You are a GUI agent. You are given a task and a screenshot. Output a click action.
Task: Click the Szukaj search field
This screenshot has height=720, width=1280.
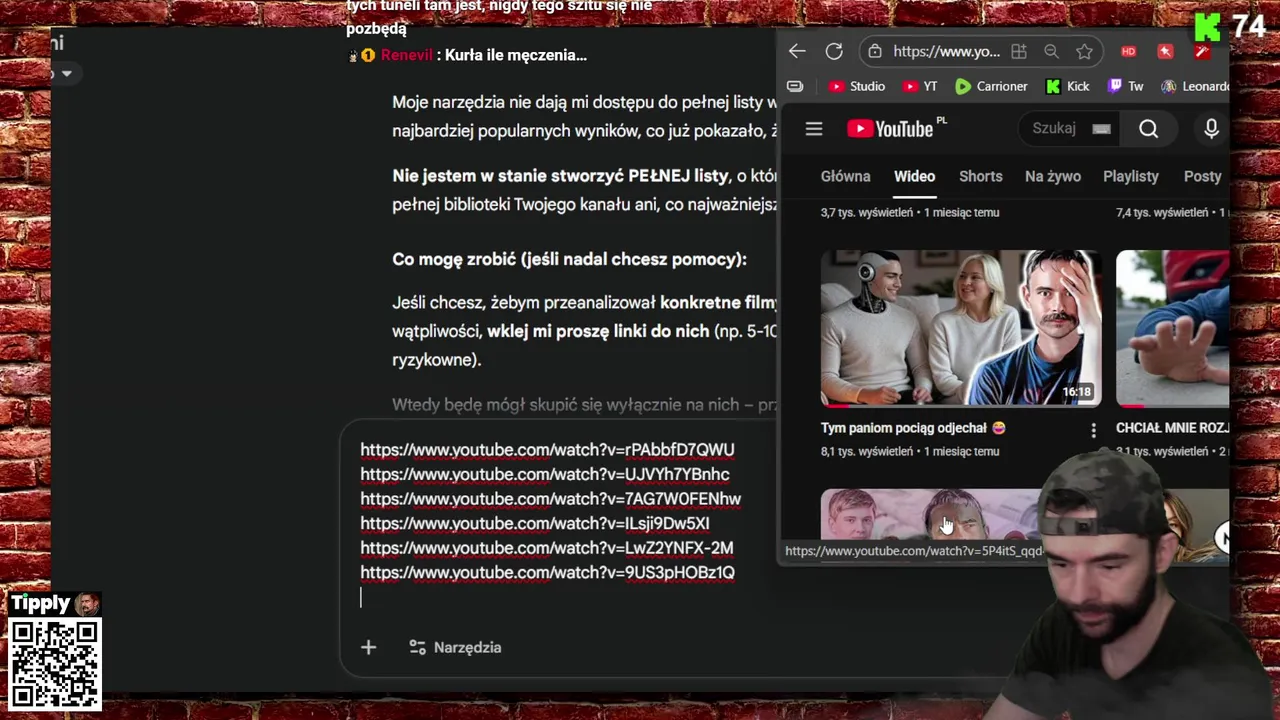(1054, 129)
